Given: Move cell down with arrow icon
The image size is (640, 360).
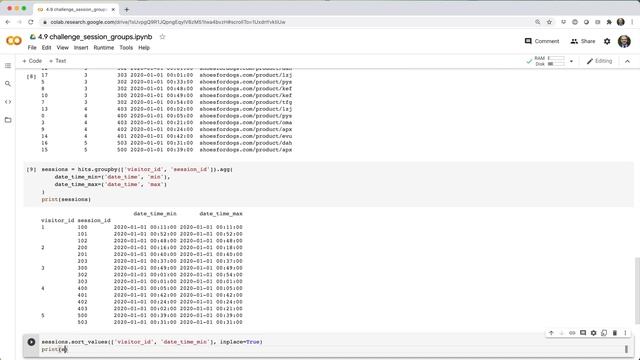Looking at the screenshot, I should coord(562,333).
